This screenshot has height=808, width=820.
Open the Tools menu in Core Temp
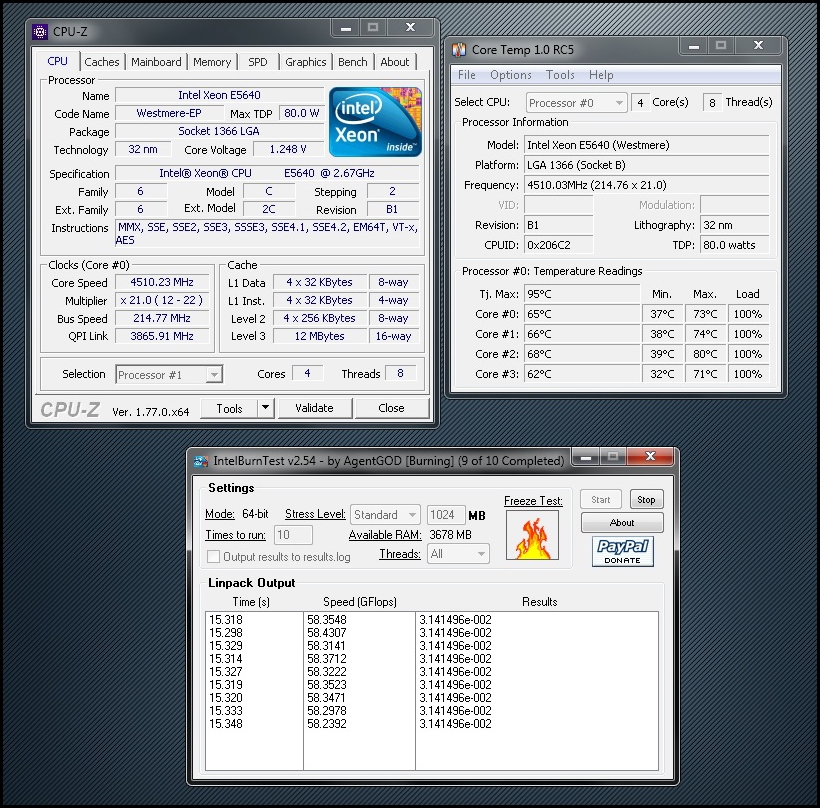(x=560, y=75)
